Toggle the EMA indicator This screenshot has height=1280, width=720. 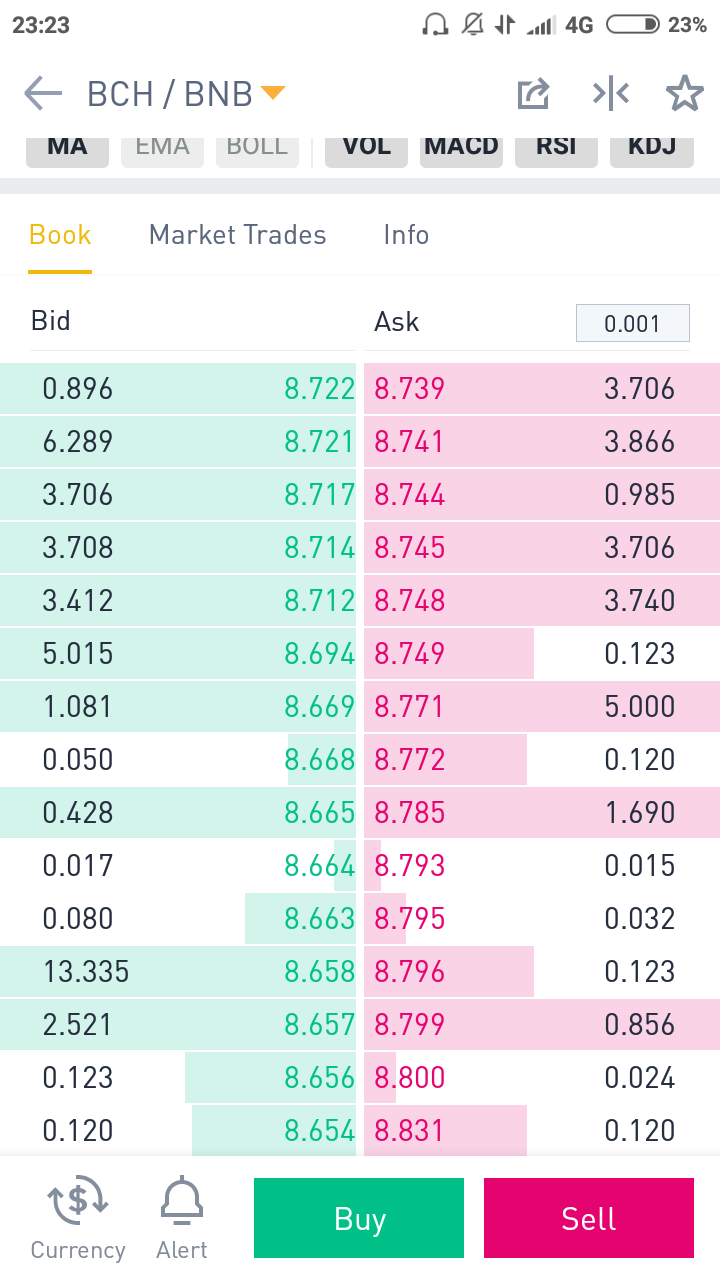162,147
